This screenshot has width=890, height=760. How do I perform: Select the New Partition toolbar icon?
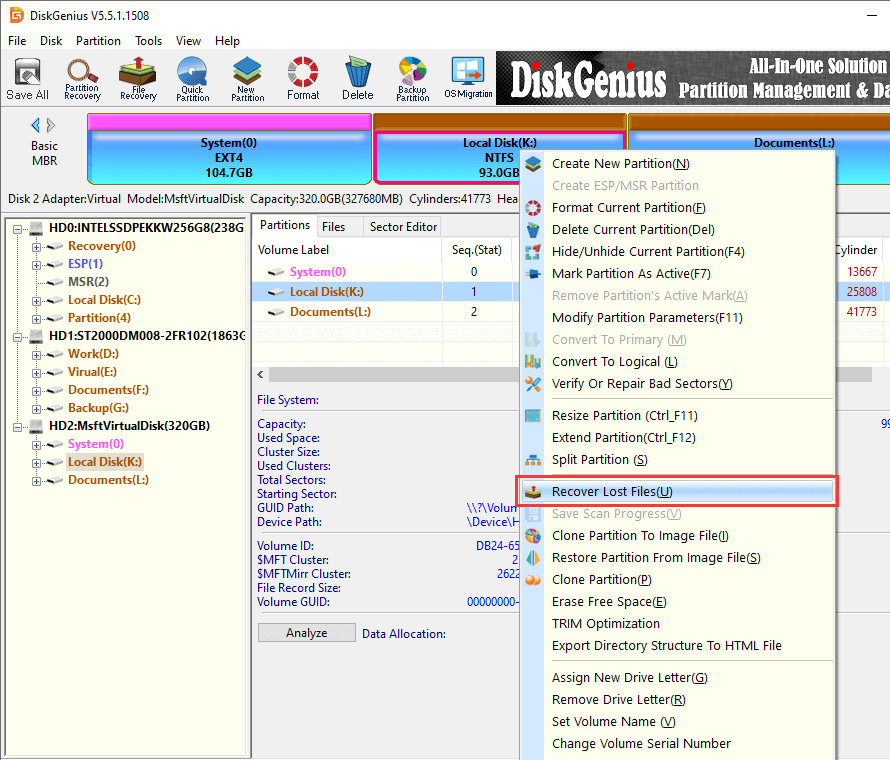pyautogui.click(x=248, y=78)
